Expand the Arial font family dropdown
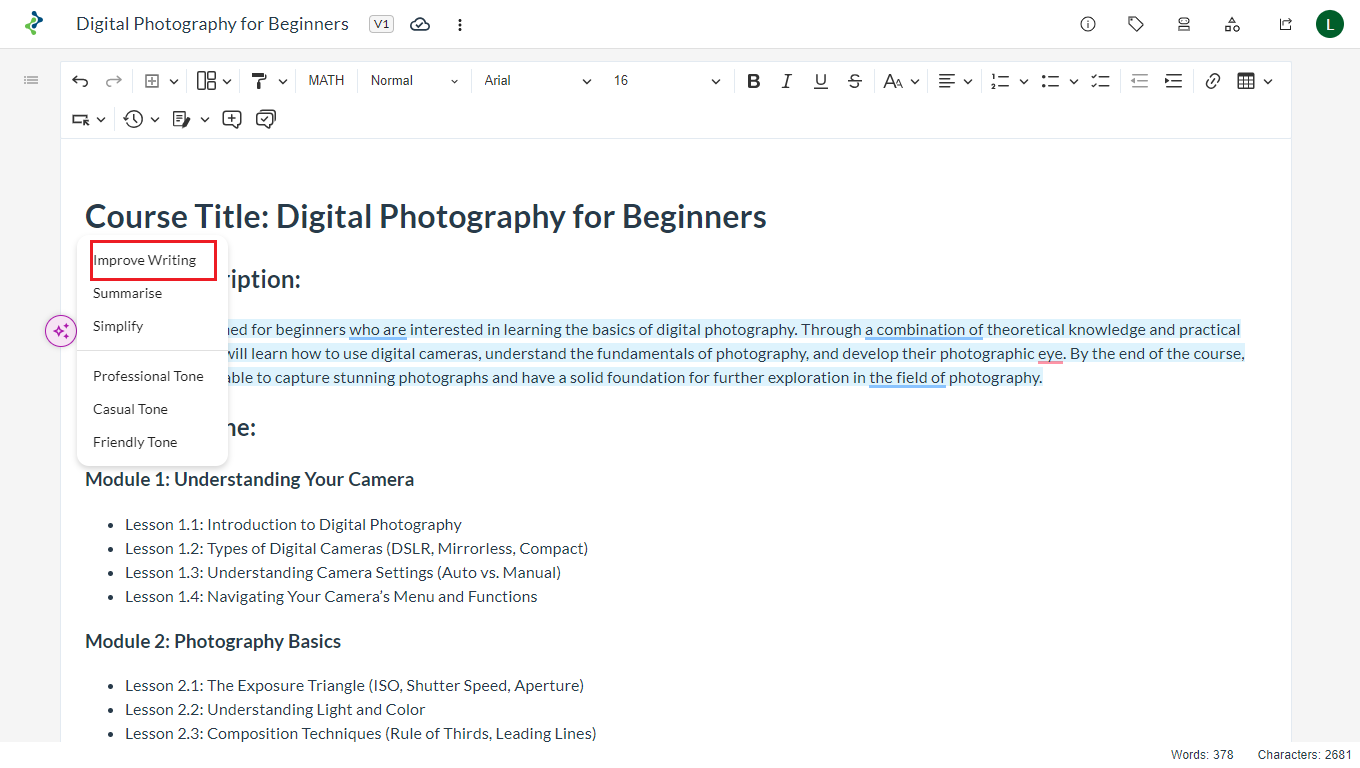The image size is (1360, 768). [x=538, y=81]
